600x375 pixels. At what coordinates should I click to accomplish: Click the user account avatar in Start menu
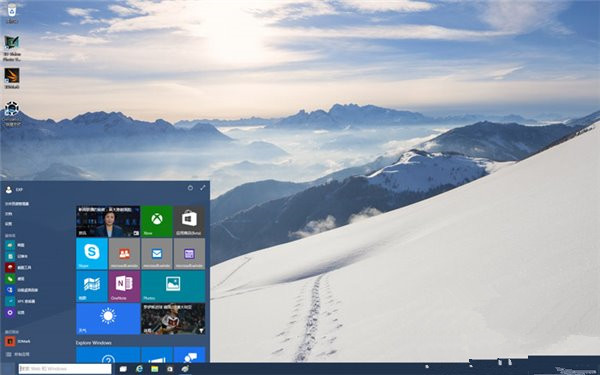(9, 189)
